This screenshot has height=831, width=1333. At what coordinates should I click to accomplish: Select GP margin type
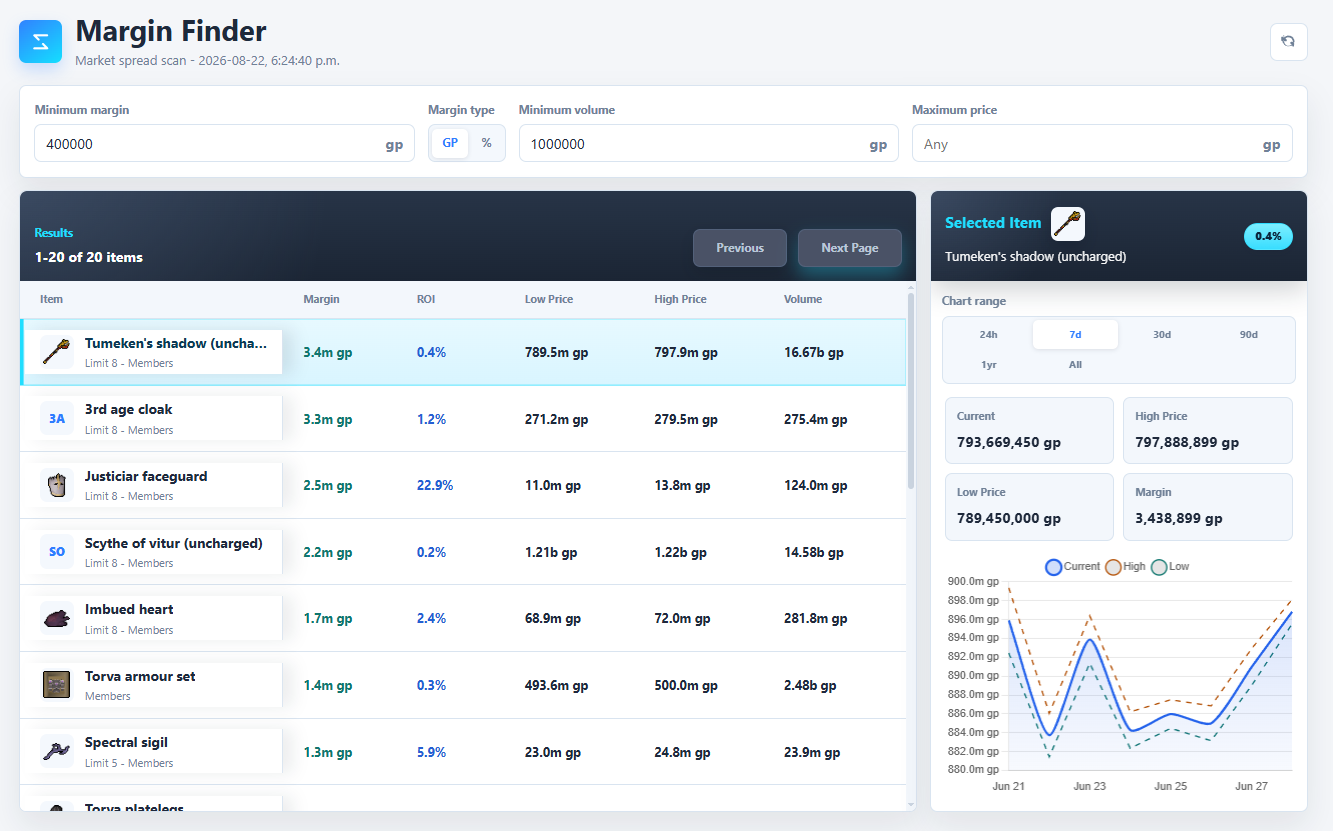click(450, 143)
